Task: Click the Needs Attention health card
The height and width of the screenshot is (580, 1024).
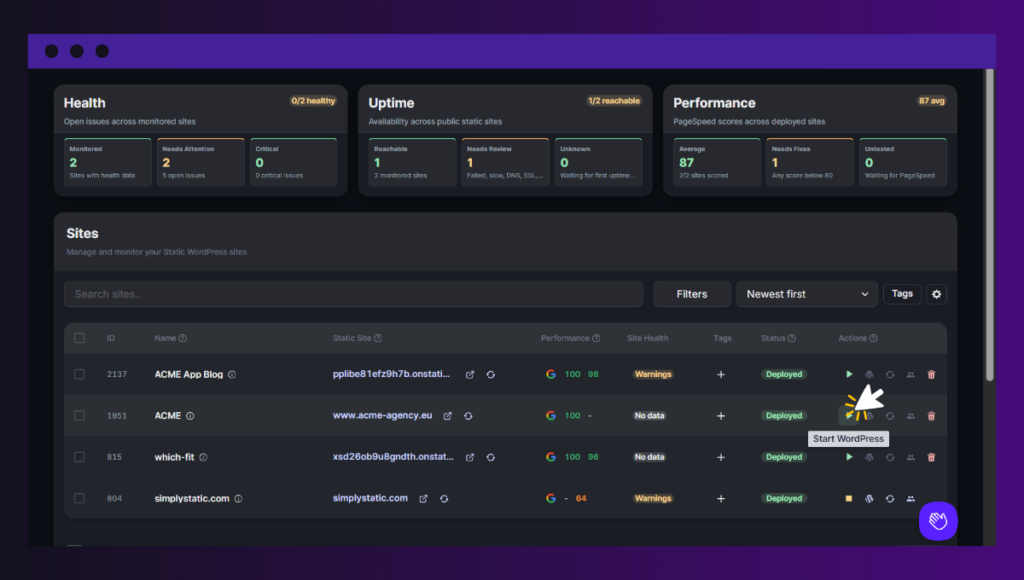Action: 200,162
